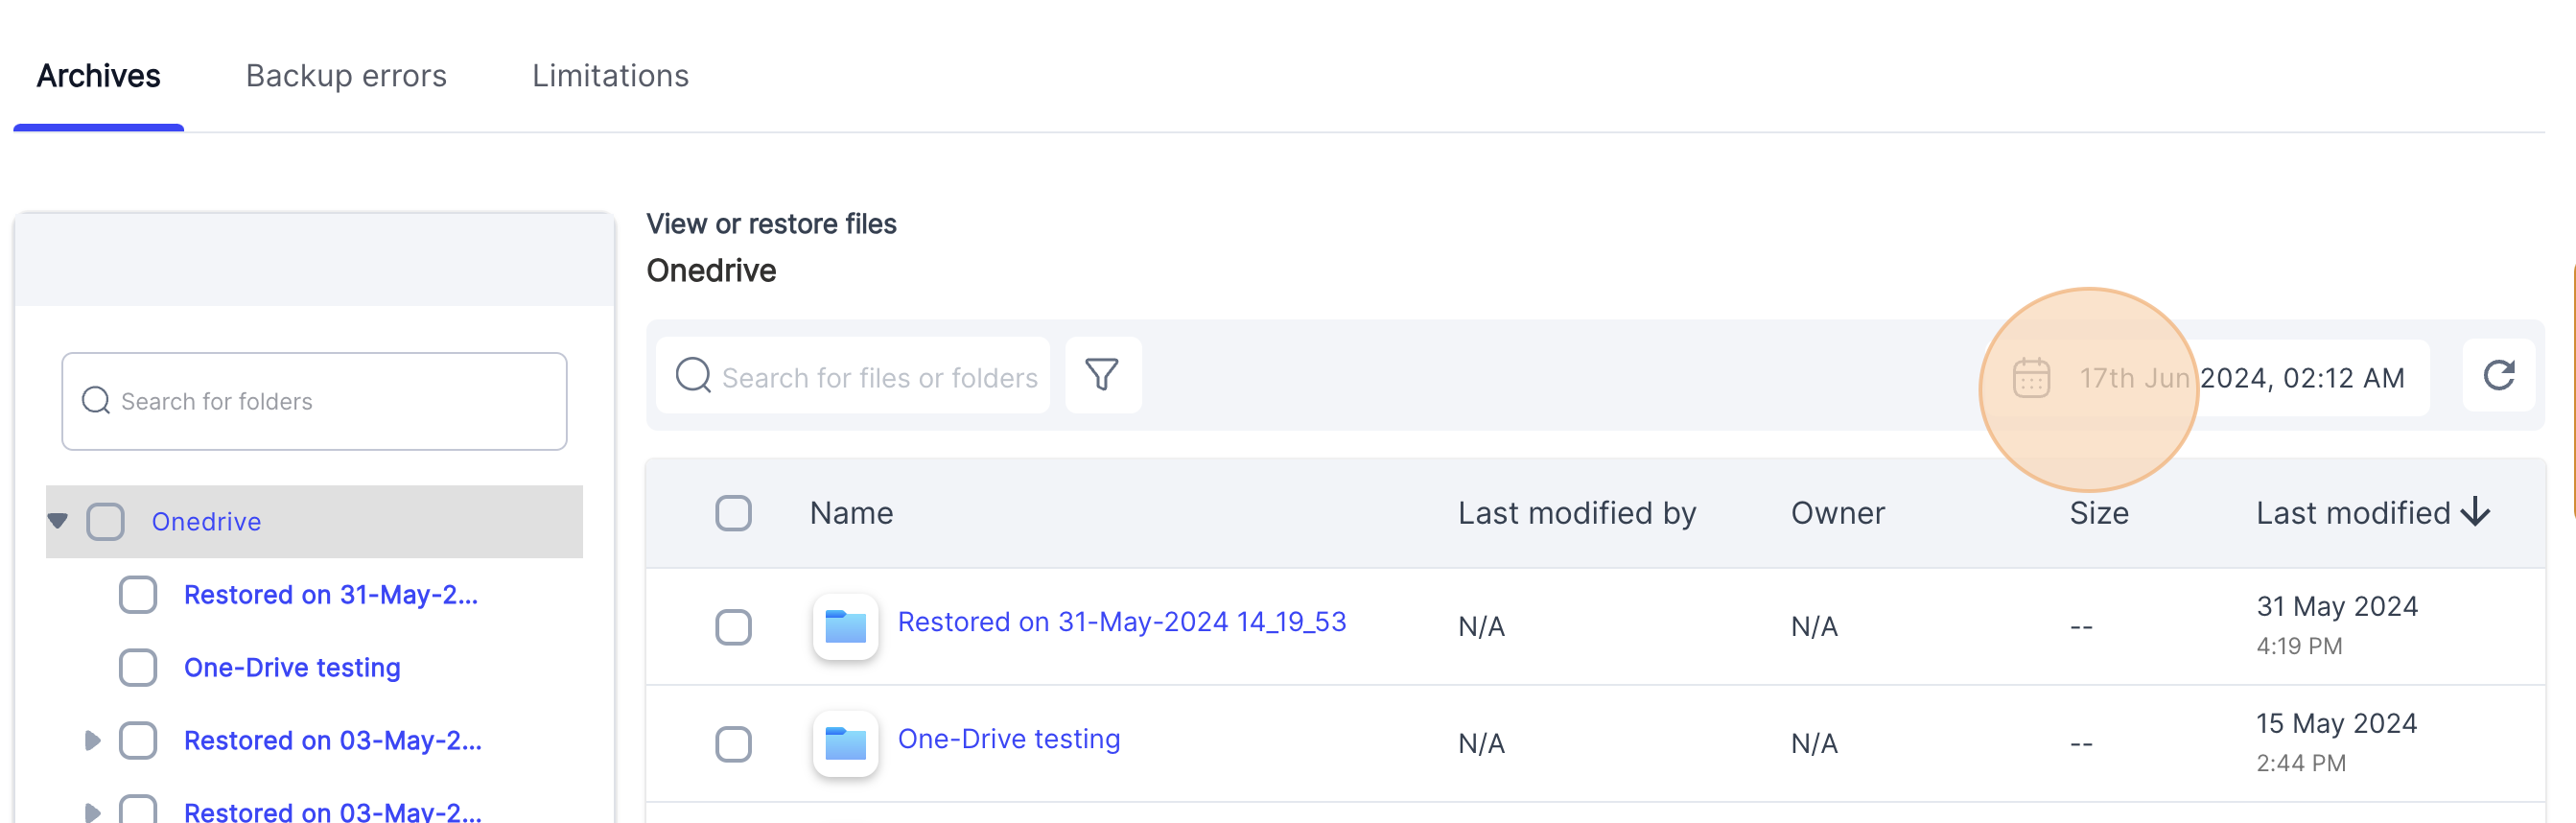This screenshot has width=2576, height=823.
Task: Check the One-Drive testing tree checkbox
Action: click(138, 667)
